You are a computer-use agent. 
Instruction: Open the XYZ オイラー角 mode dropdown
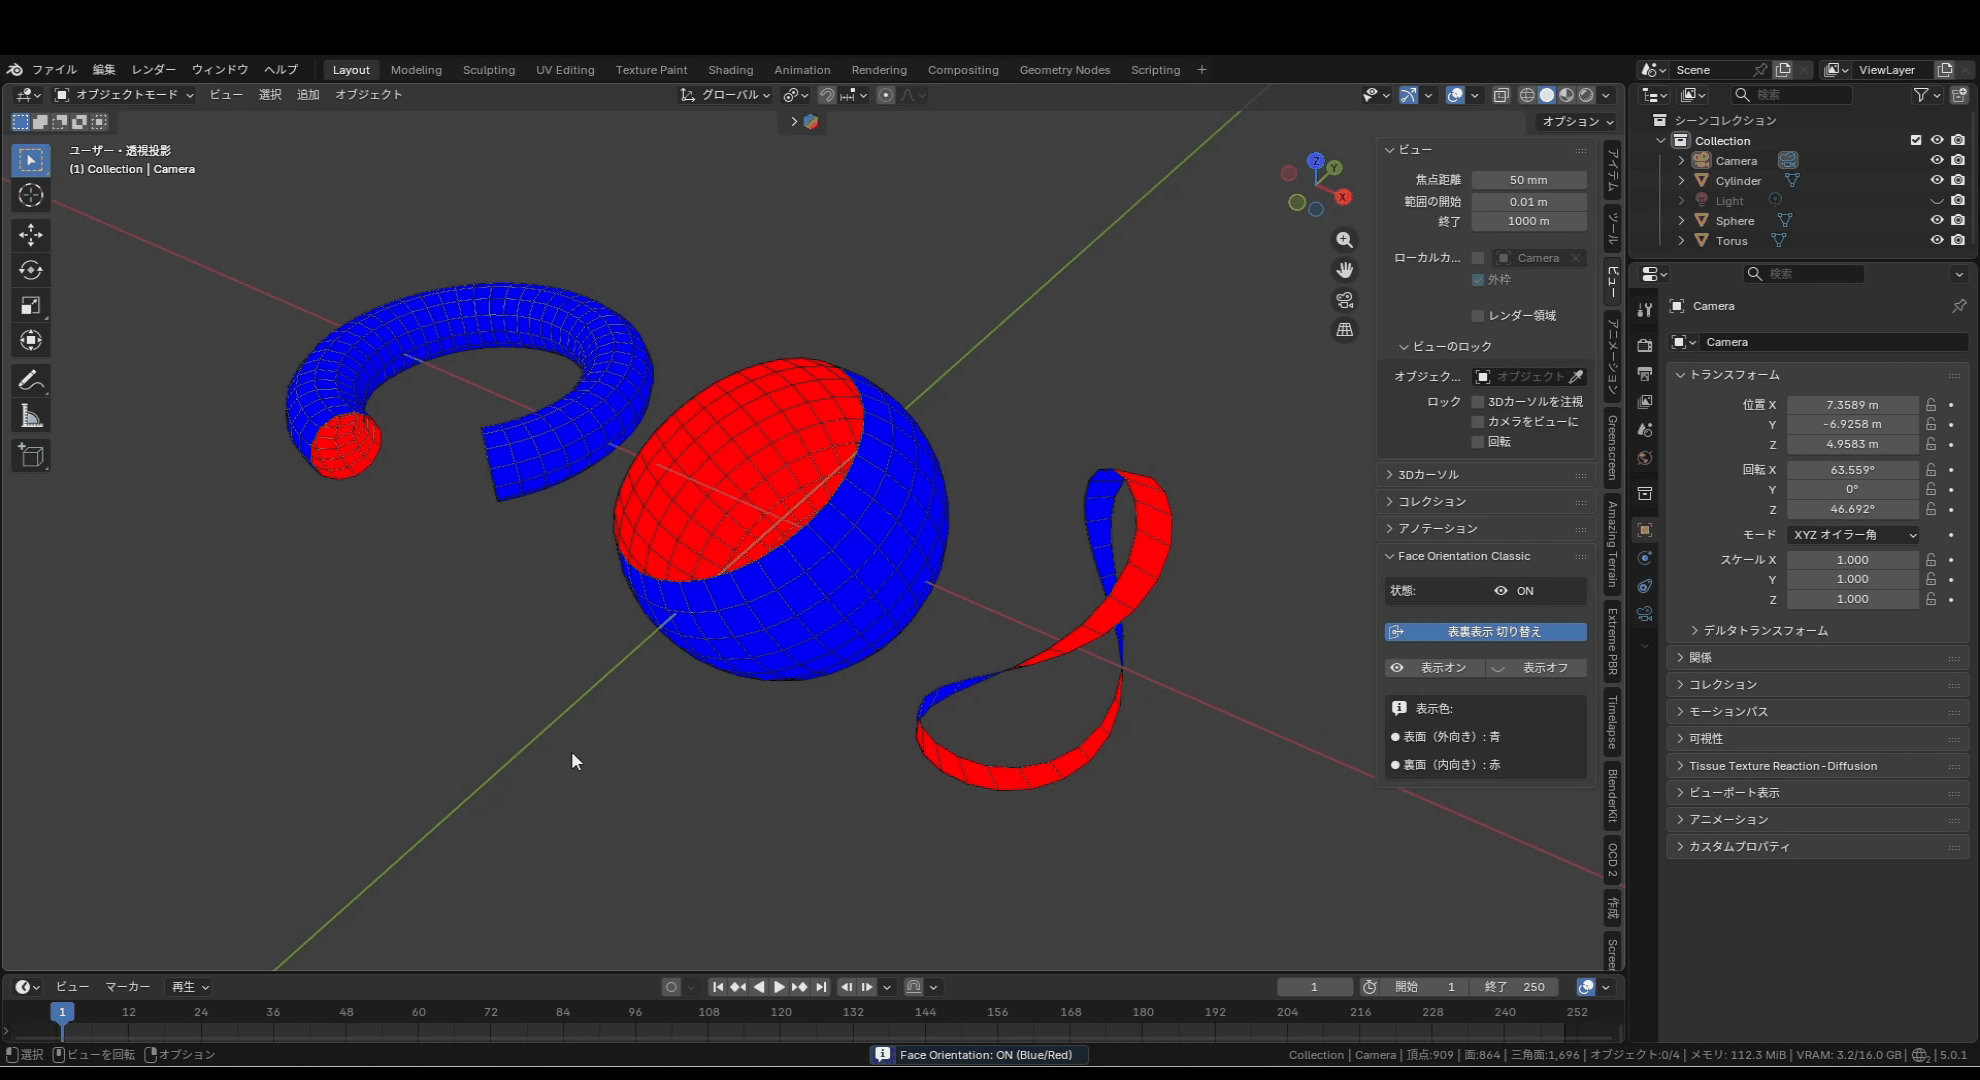(1853, 535)
